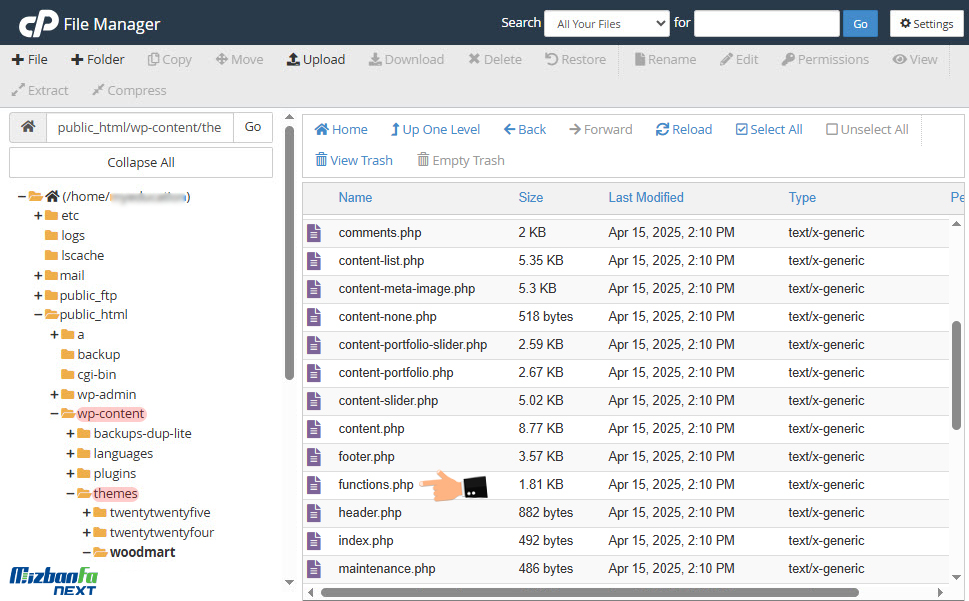Viewport: 969px width, 601px height.
Task: Click the Unselect All checkbox
Action: [x=832, y=130]
